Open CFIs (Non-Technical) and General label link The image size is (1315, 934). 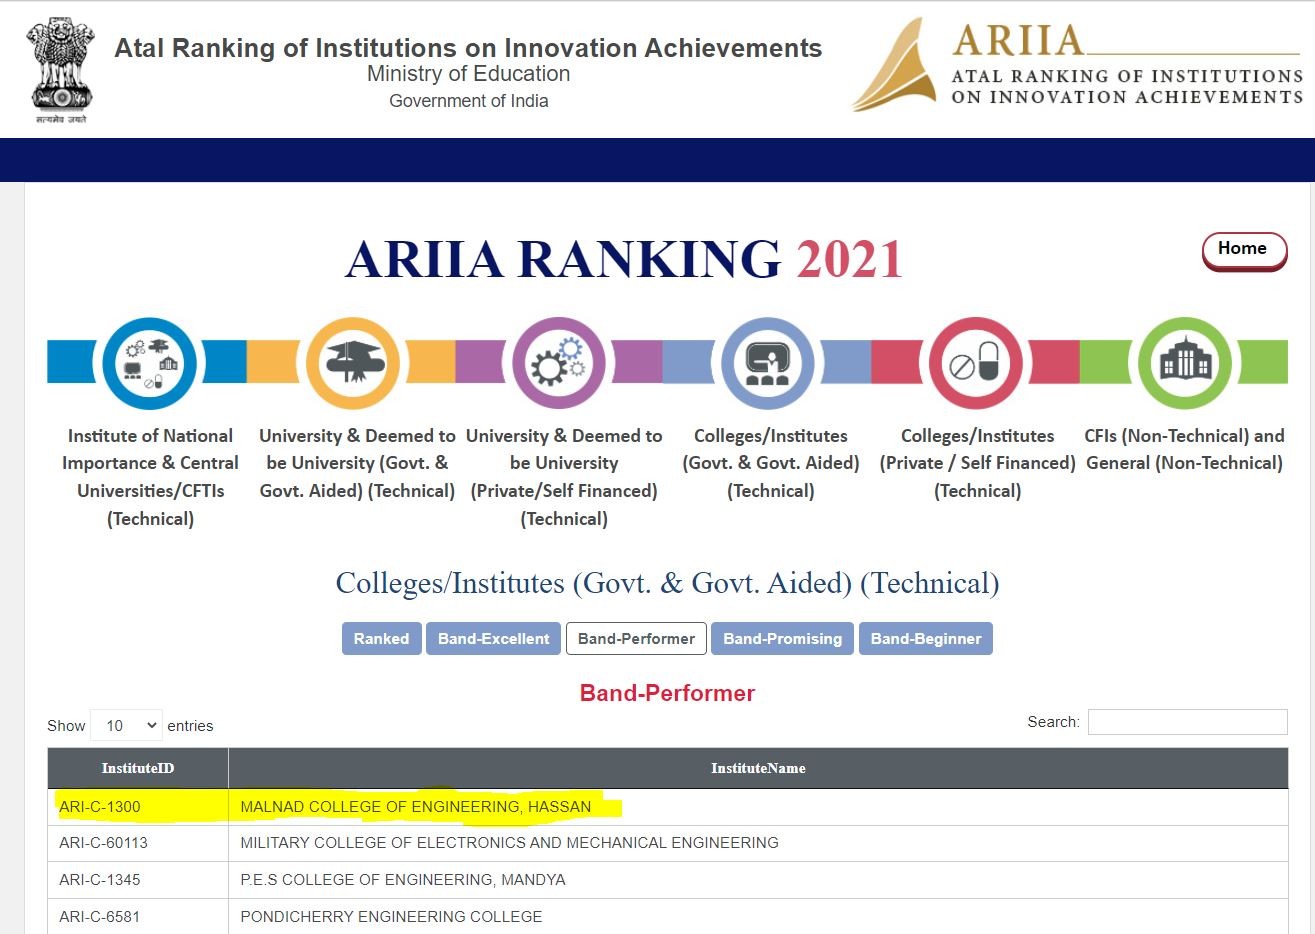click(x=1184, y=449)
